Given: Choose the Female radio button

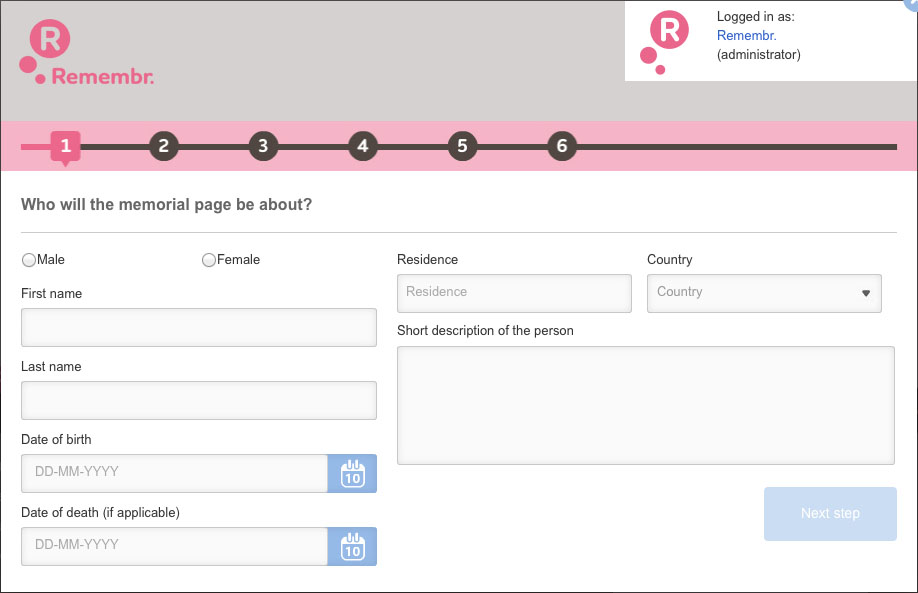Looking at the screenshot, I should (x=208, y=260).
